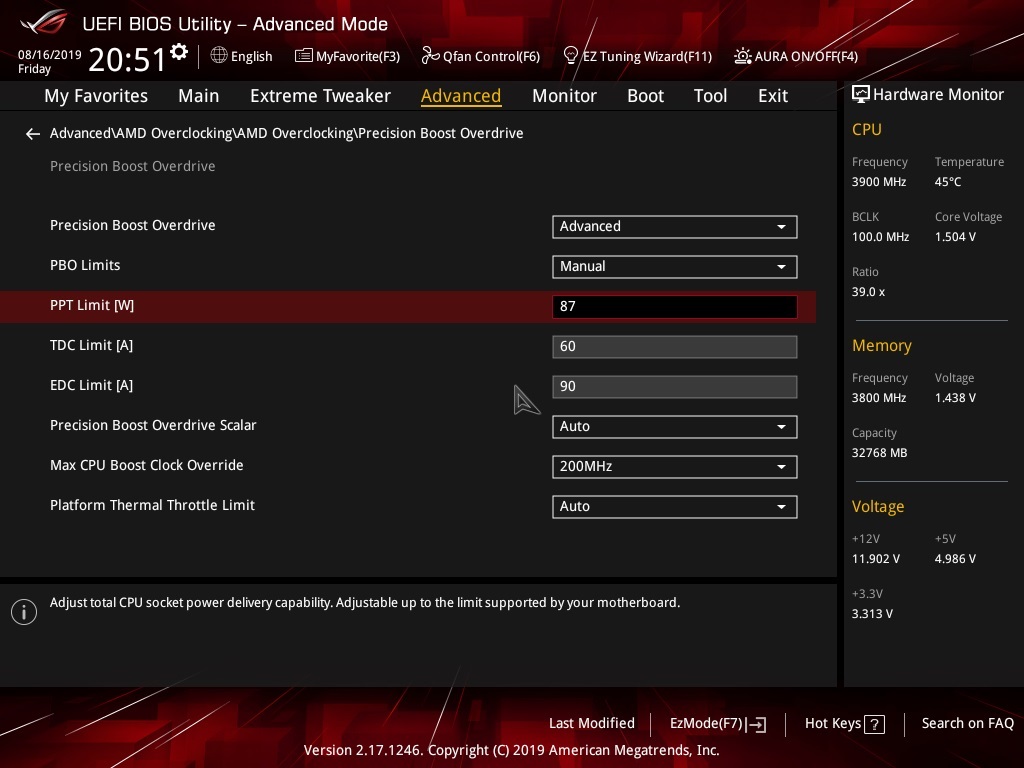1024x768 pixels.
Task: Click the Hot Keys question mark icon
Action: (x=874, y=724)
